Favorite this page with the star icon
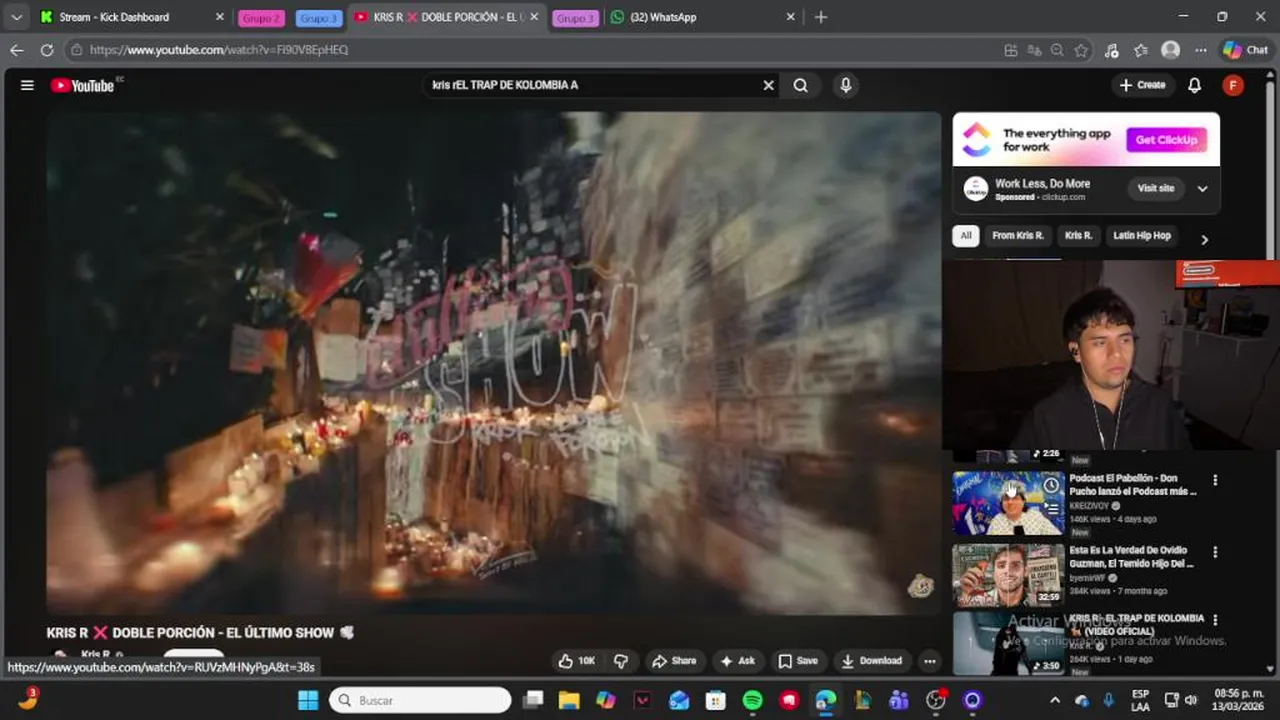Screen dimensions: 1280x720 click(x=1081, y=50)
